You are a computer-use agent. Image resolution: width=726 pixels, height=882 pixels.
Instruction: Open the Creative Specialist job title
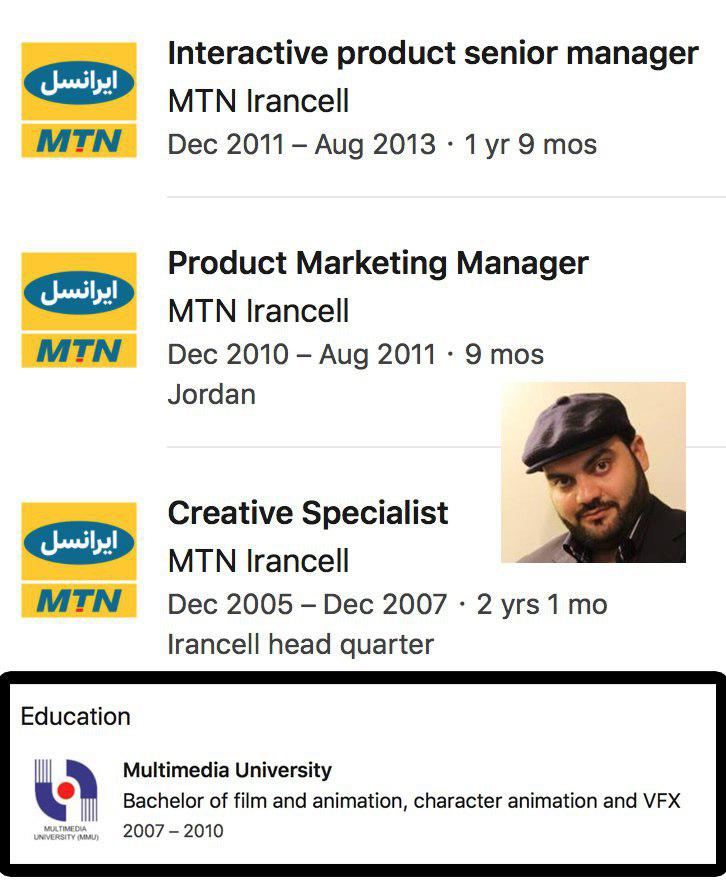click(x=308, y=513)
